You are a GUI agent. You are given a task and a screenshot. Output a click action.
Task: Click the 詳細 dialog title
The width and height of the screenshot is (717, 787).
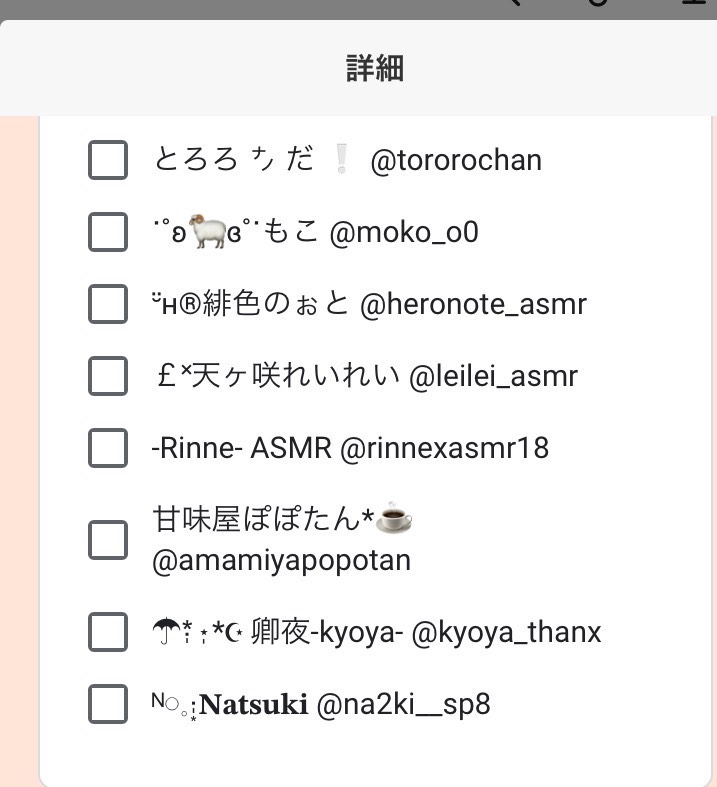click(x=374, y=68)
